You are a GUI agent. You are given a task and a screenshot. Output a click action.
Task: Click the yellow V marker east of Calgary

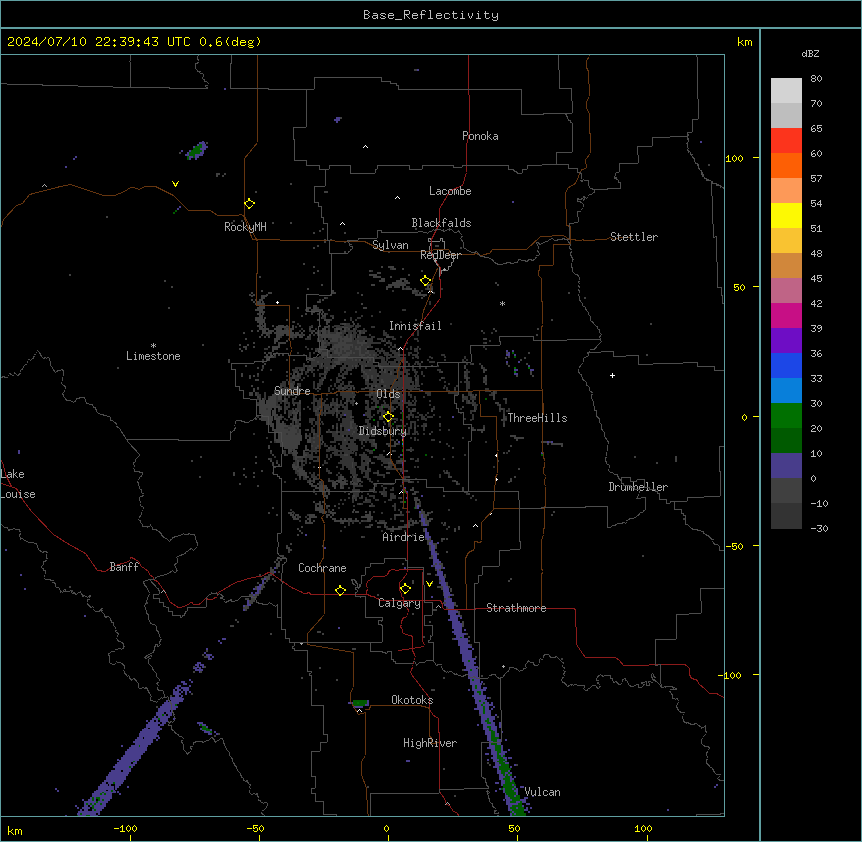click(x=429, y=584)
